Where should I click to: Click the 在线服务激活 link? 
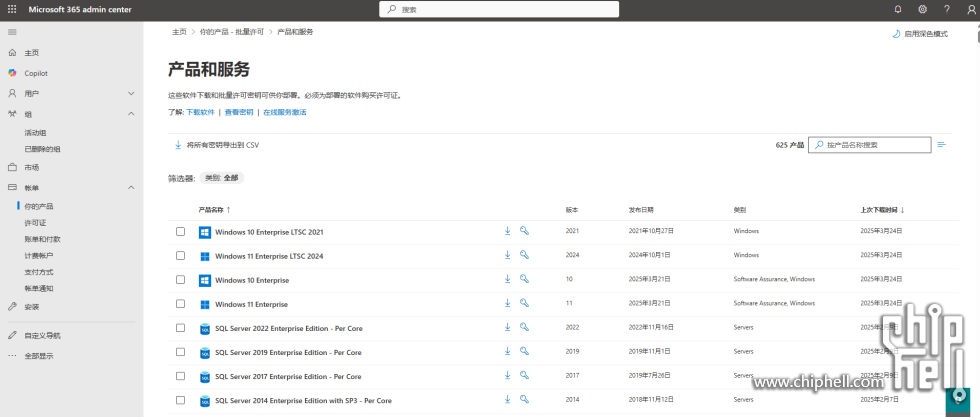284,113
